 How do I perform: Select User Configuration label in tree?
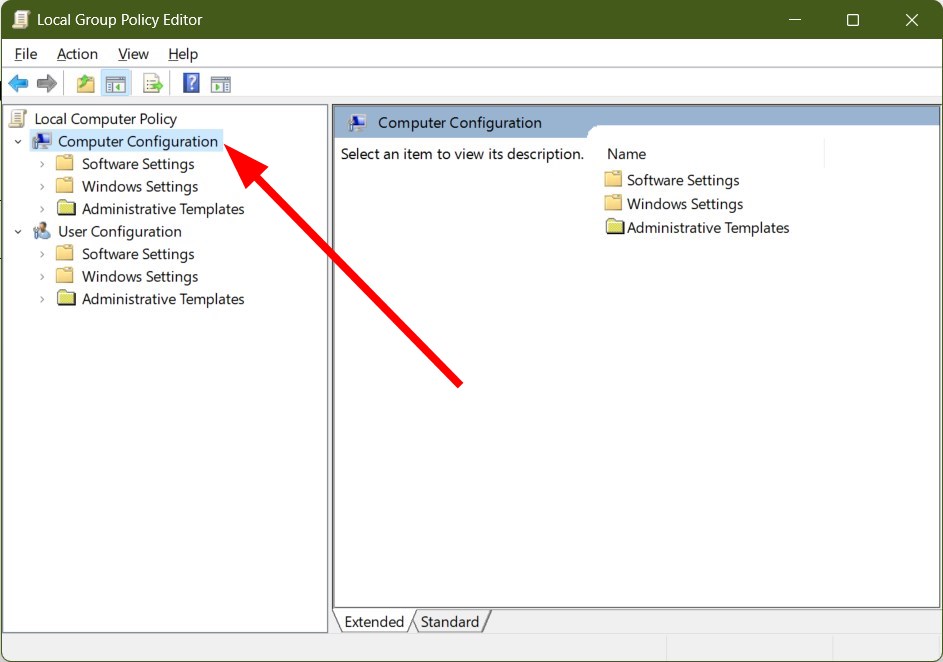[x=120, y=231]
